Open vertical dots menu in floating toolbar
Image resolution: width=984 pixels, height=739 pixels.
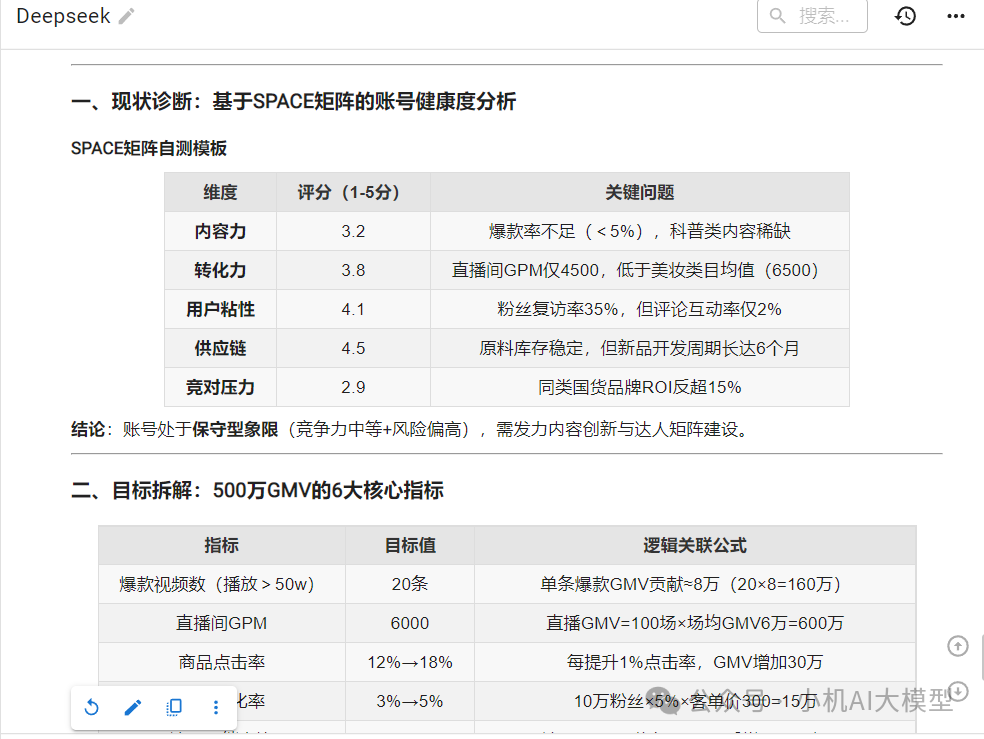coord(215,708)
